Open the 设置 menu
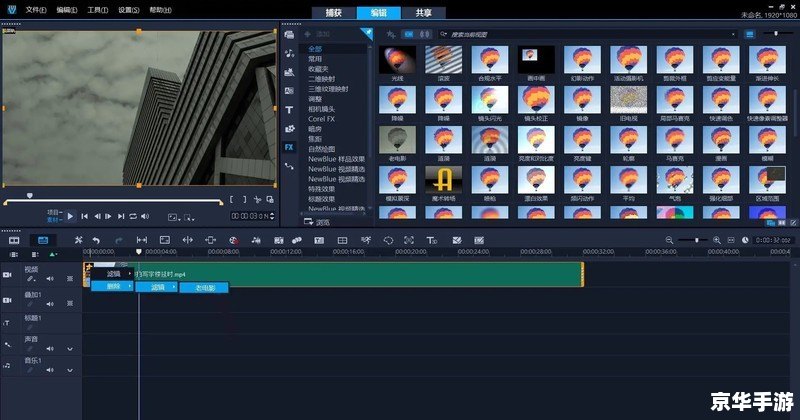The image size is (800, 420). pos(129,10)
